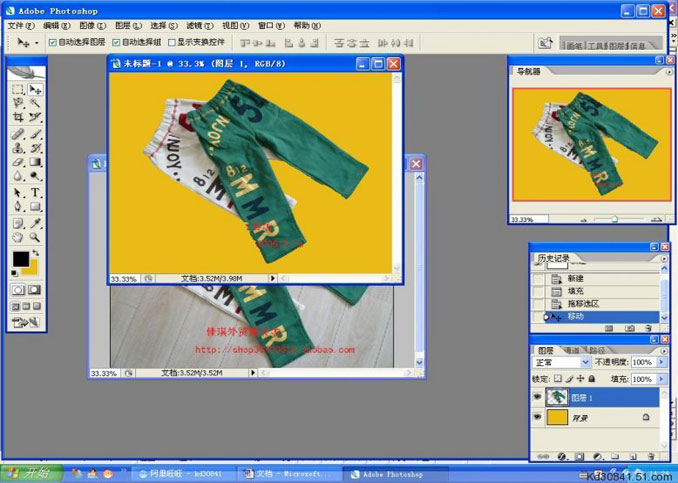Toggle lock position in Layers panel
678x483 pixels.
(x=580, y=379)
